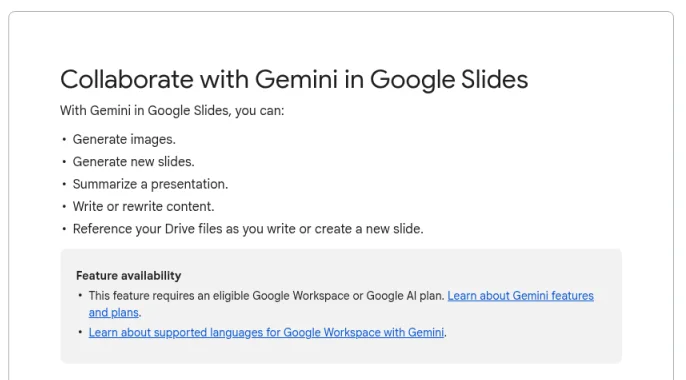The width and height of the screenshot is (686, 380).
Task: Click the 'Reference your Drive files' bullet
Action: pos(248,229)
